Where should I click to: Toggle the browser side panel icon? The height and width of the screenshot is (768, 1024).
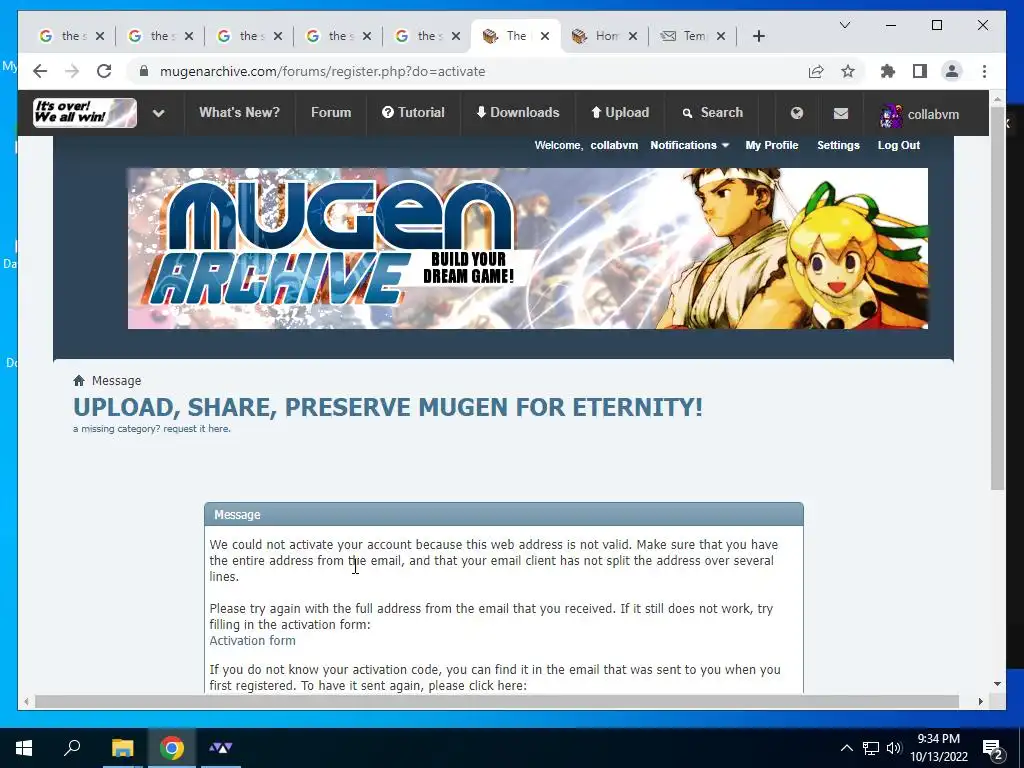click(920, 71)
